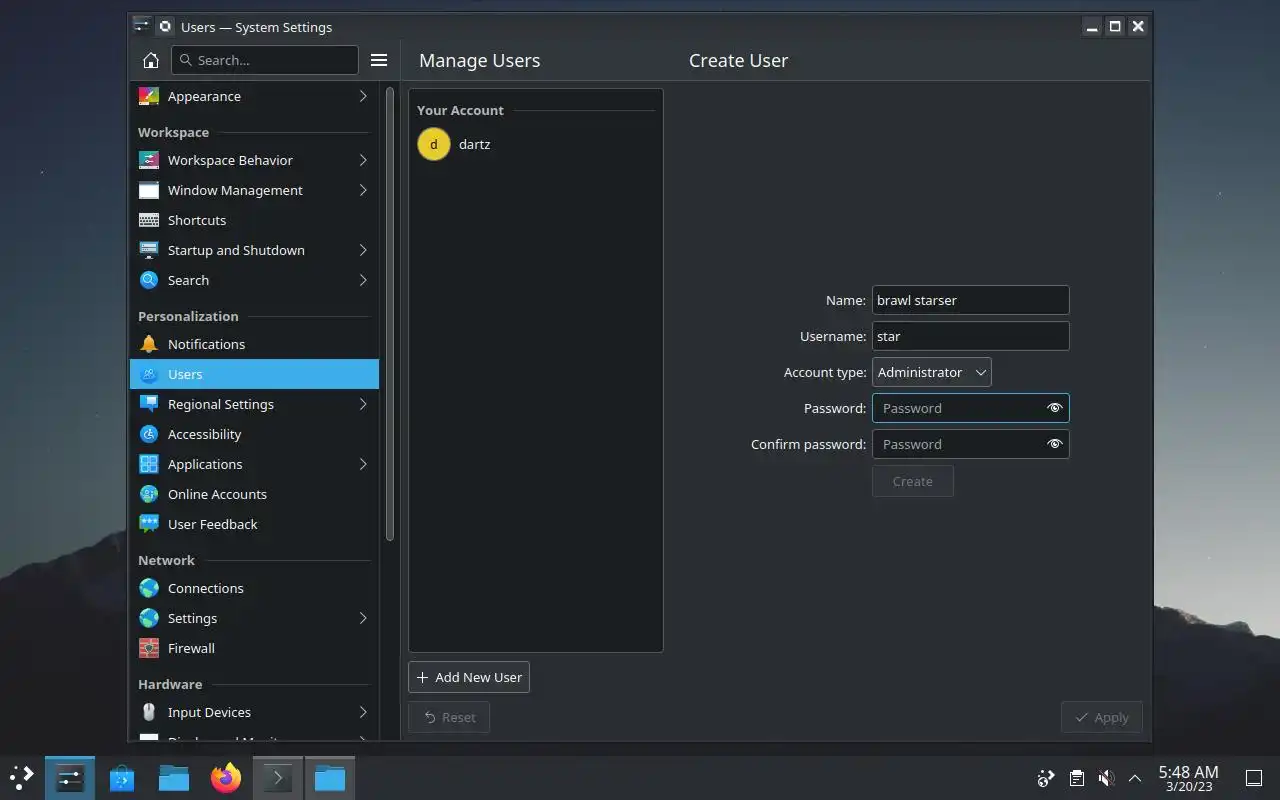Expand Window Management chevron
1280x800 pixels.
[x=363, y=190]
